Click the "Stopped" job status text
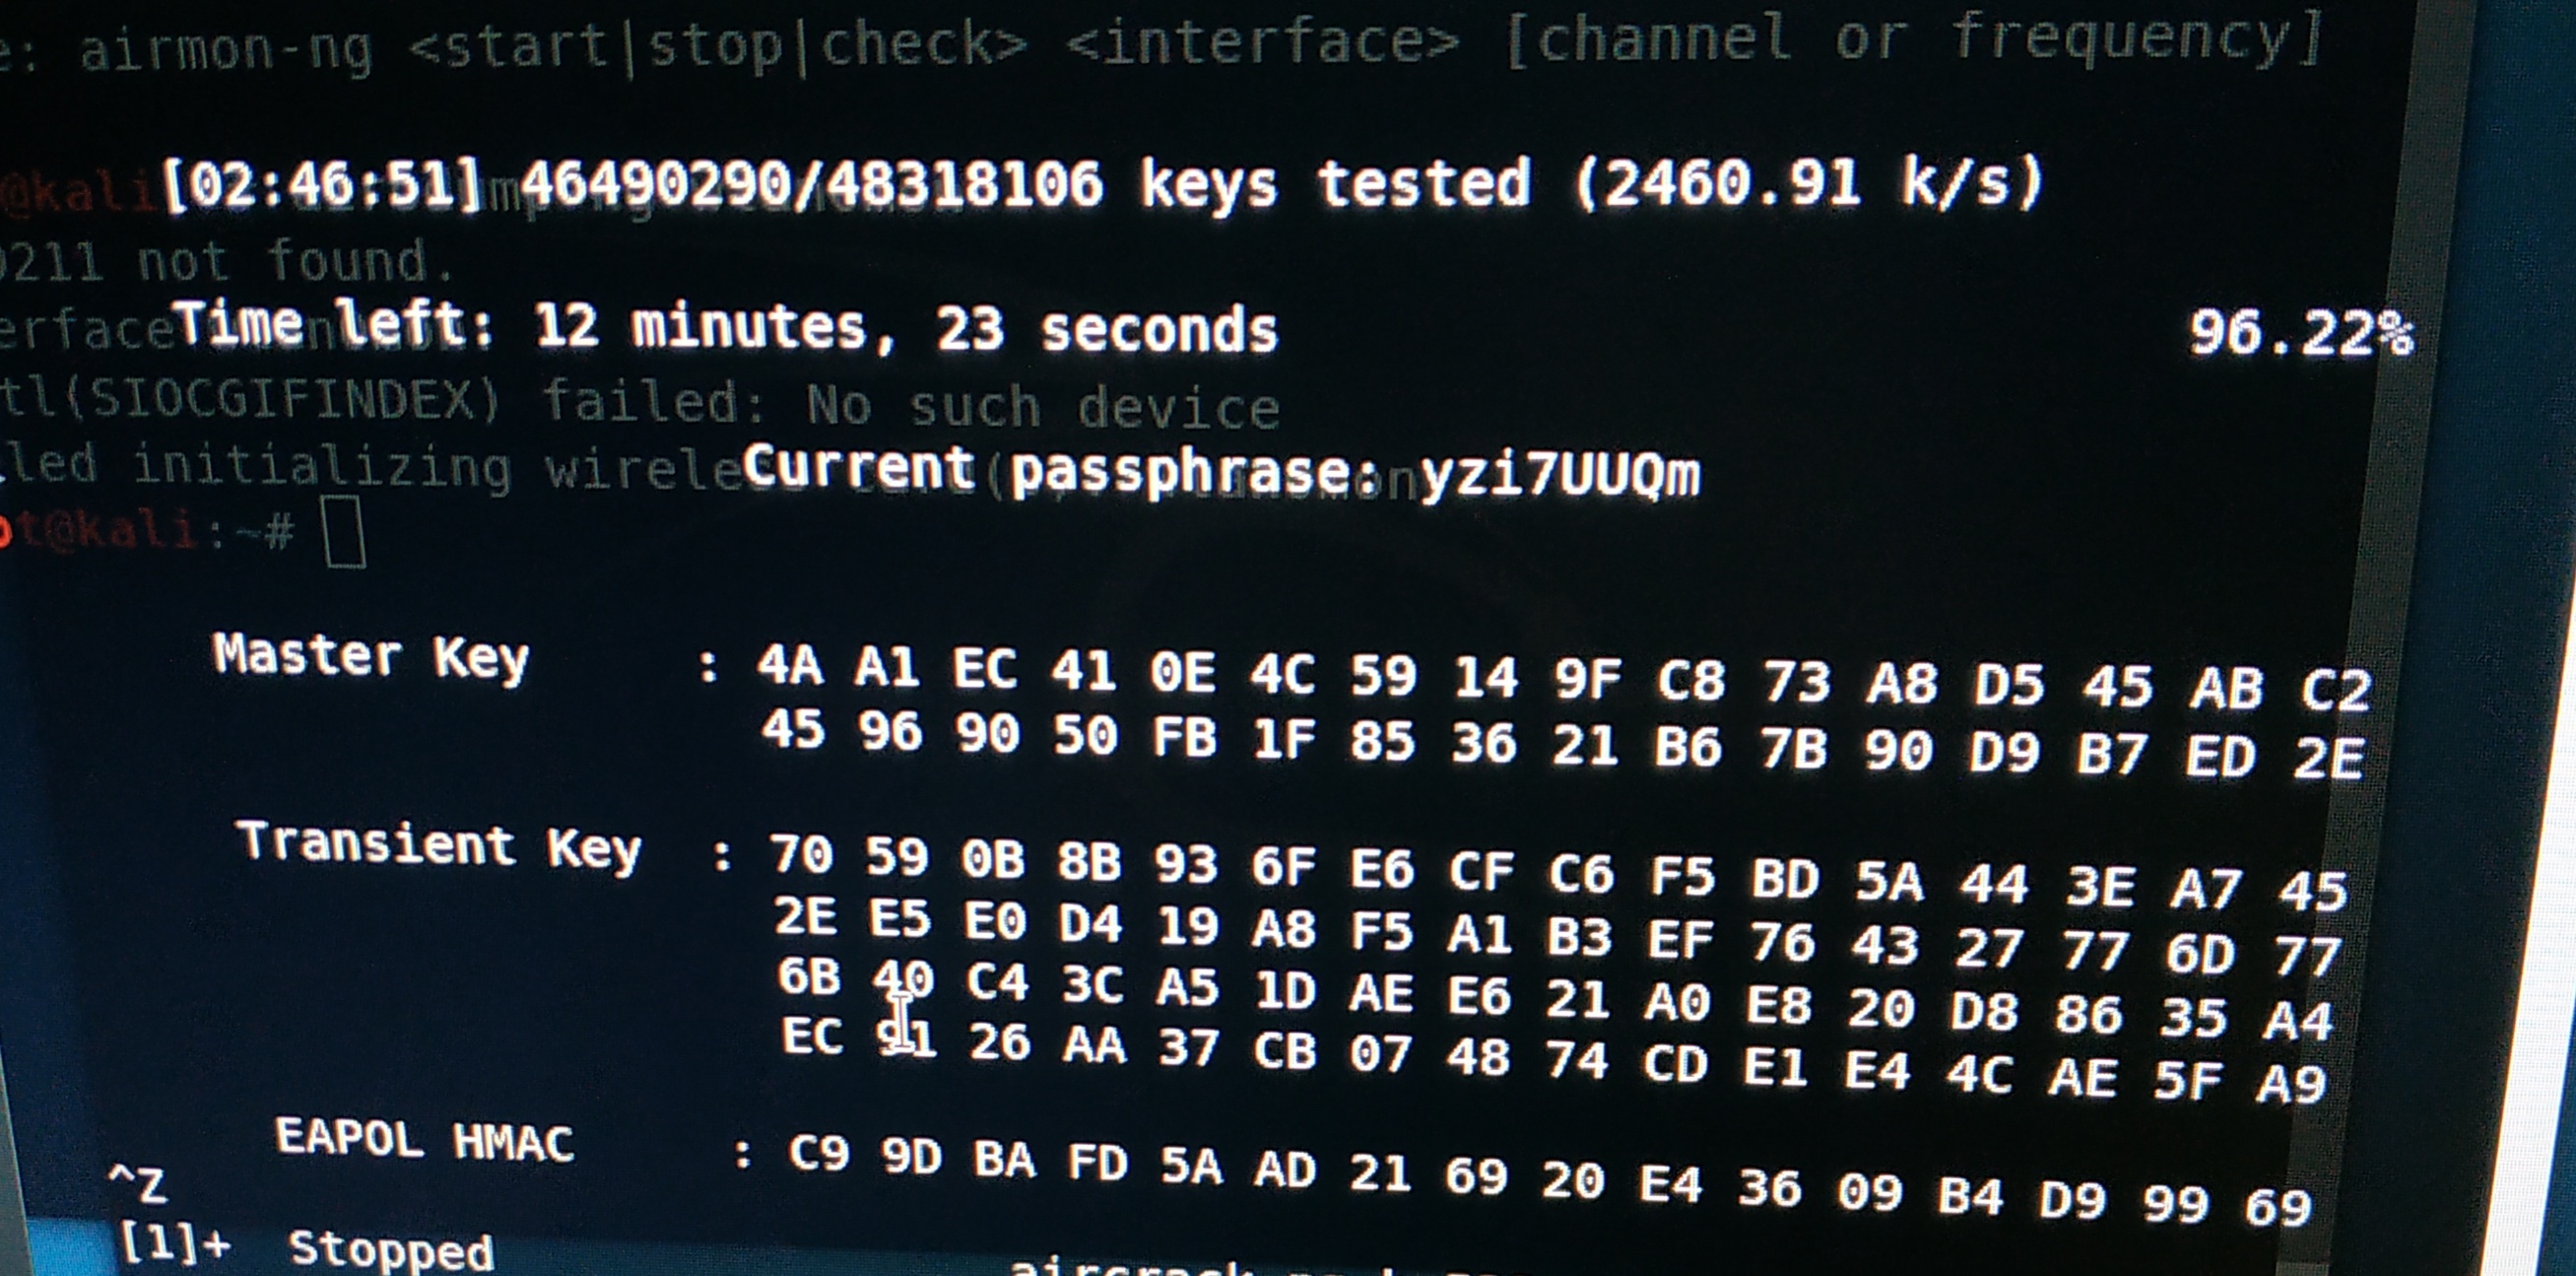The height and width of the screenshot is (1276, 2576). [390, 1250]
